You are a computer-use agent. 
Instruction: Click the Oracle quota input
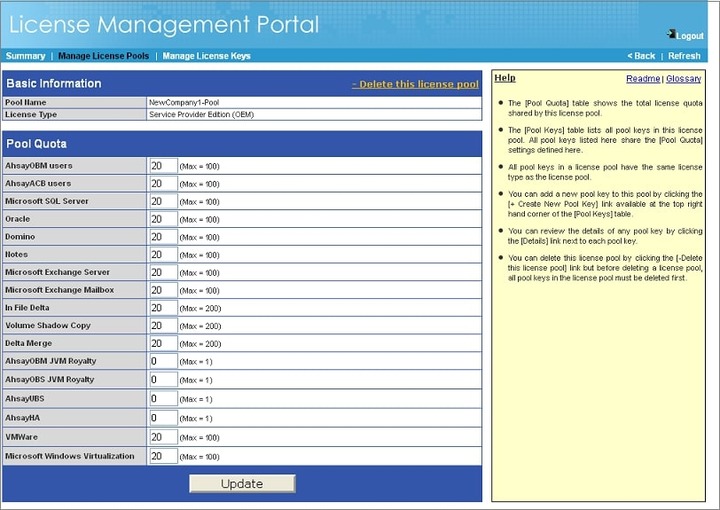163,219
